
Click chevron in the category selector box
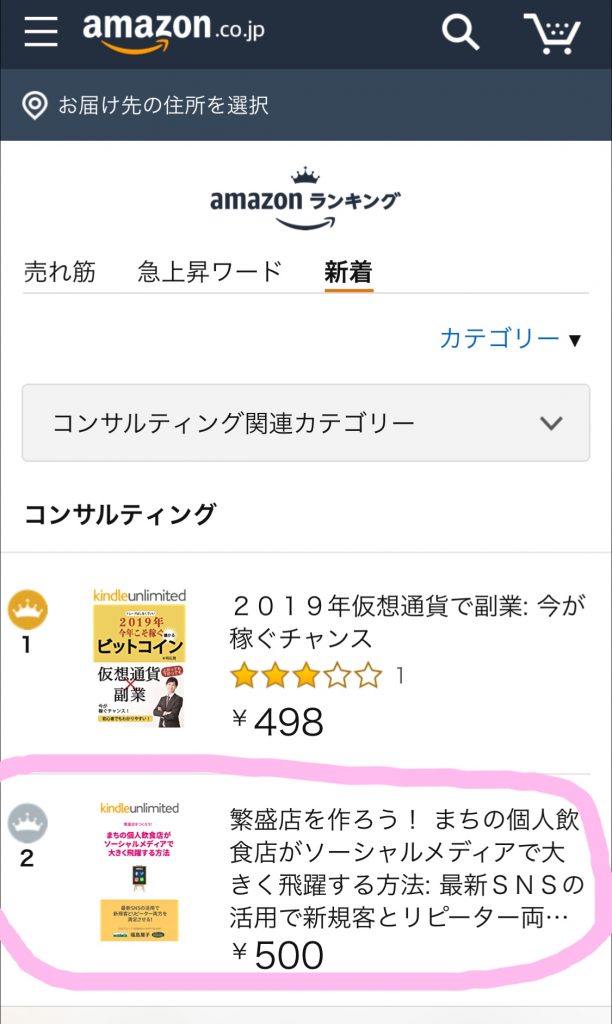click(x=551, y=423)
